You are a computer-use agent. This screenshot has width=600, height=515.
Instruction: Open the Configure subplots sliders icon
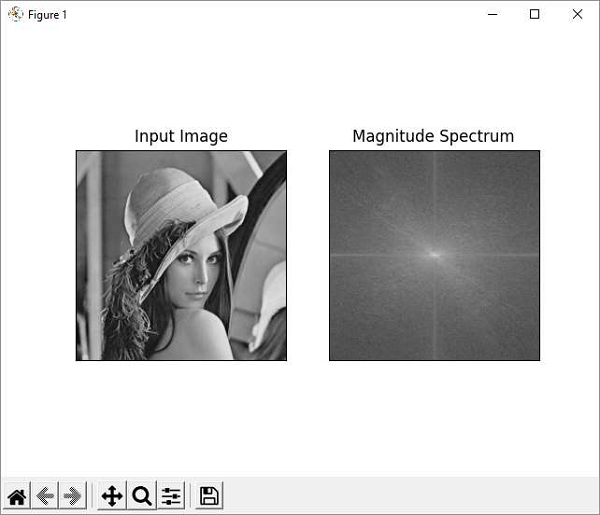[x=171, y=496]
